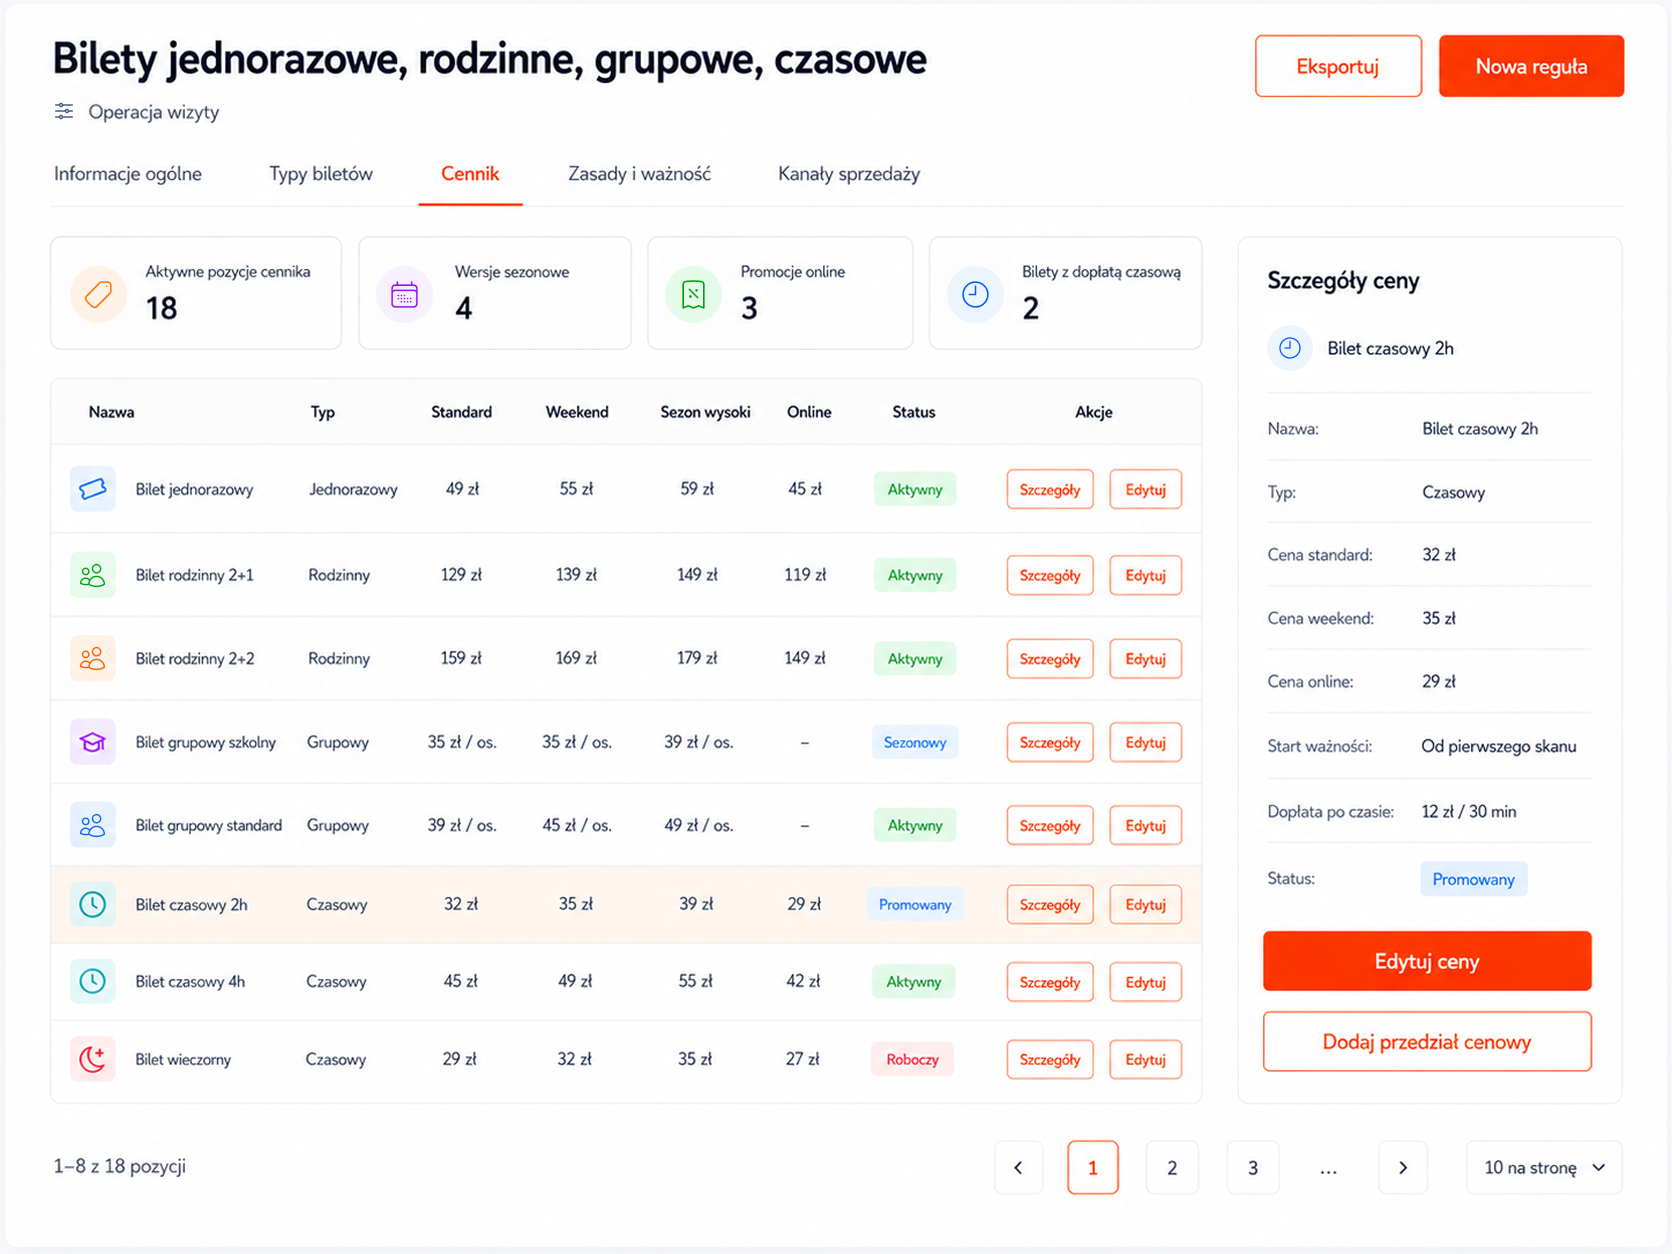Click the clock icon for Bilet czasowy 4h

click(92, 981)
